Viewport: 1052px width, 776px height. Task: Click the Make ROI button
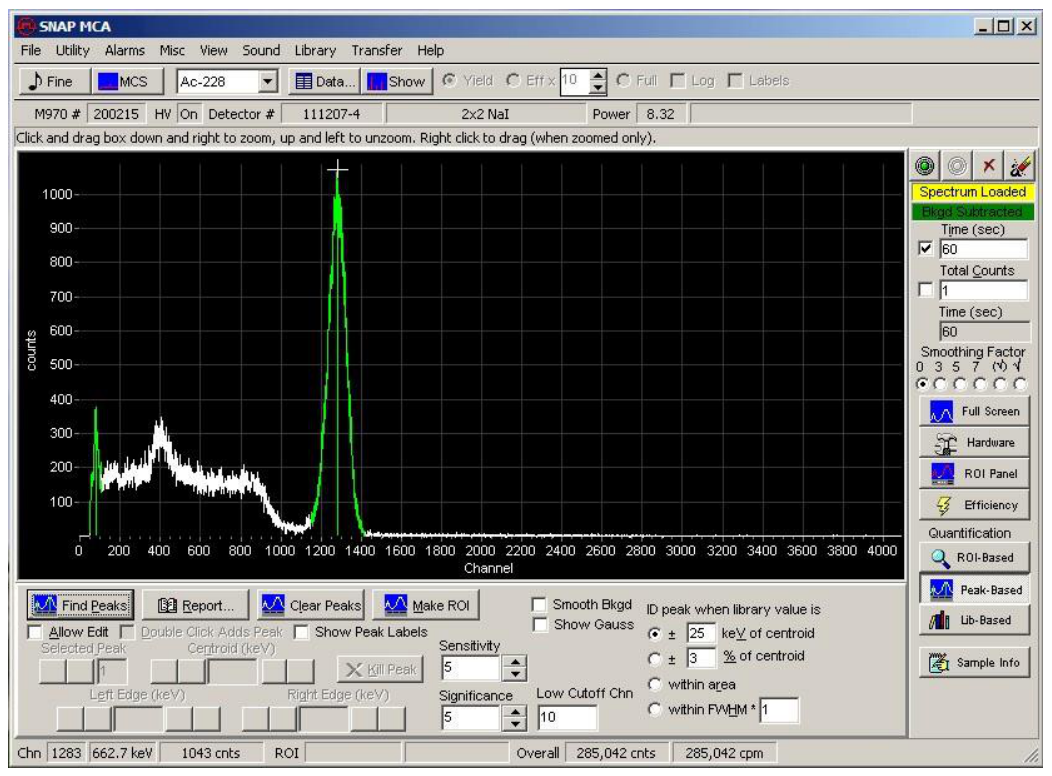tap(426, 605)
